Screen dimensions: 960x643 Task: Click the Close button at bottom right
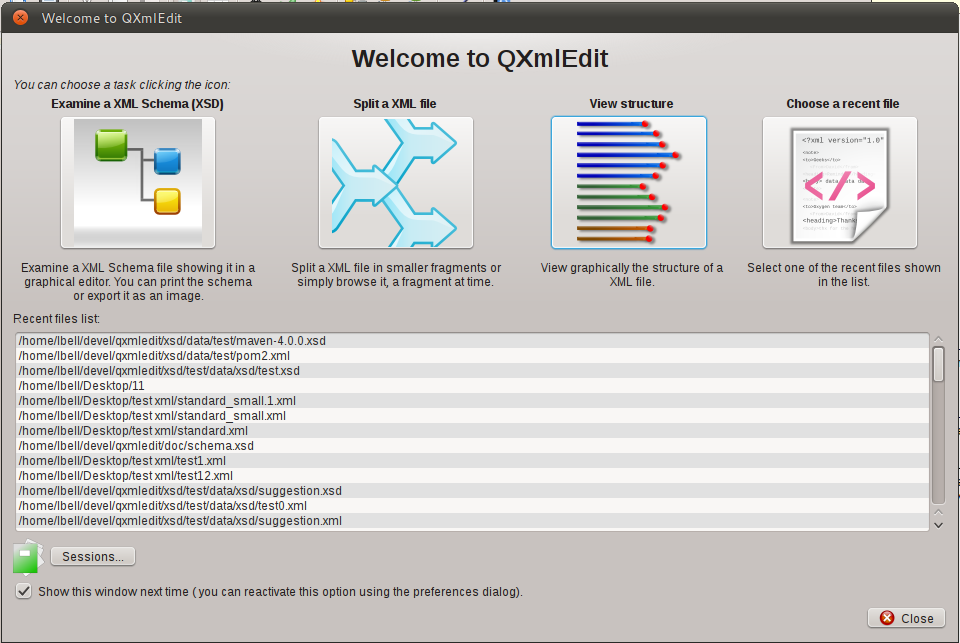click(x=906, y=618)
